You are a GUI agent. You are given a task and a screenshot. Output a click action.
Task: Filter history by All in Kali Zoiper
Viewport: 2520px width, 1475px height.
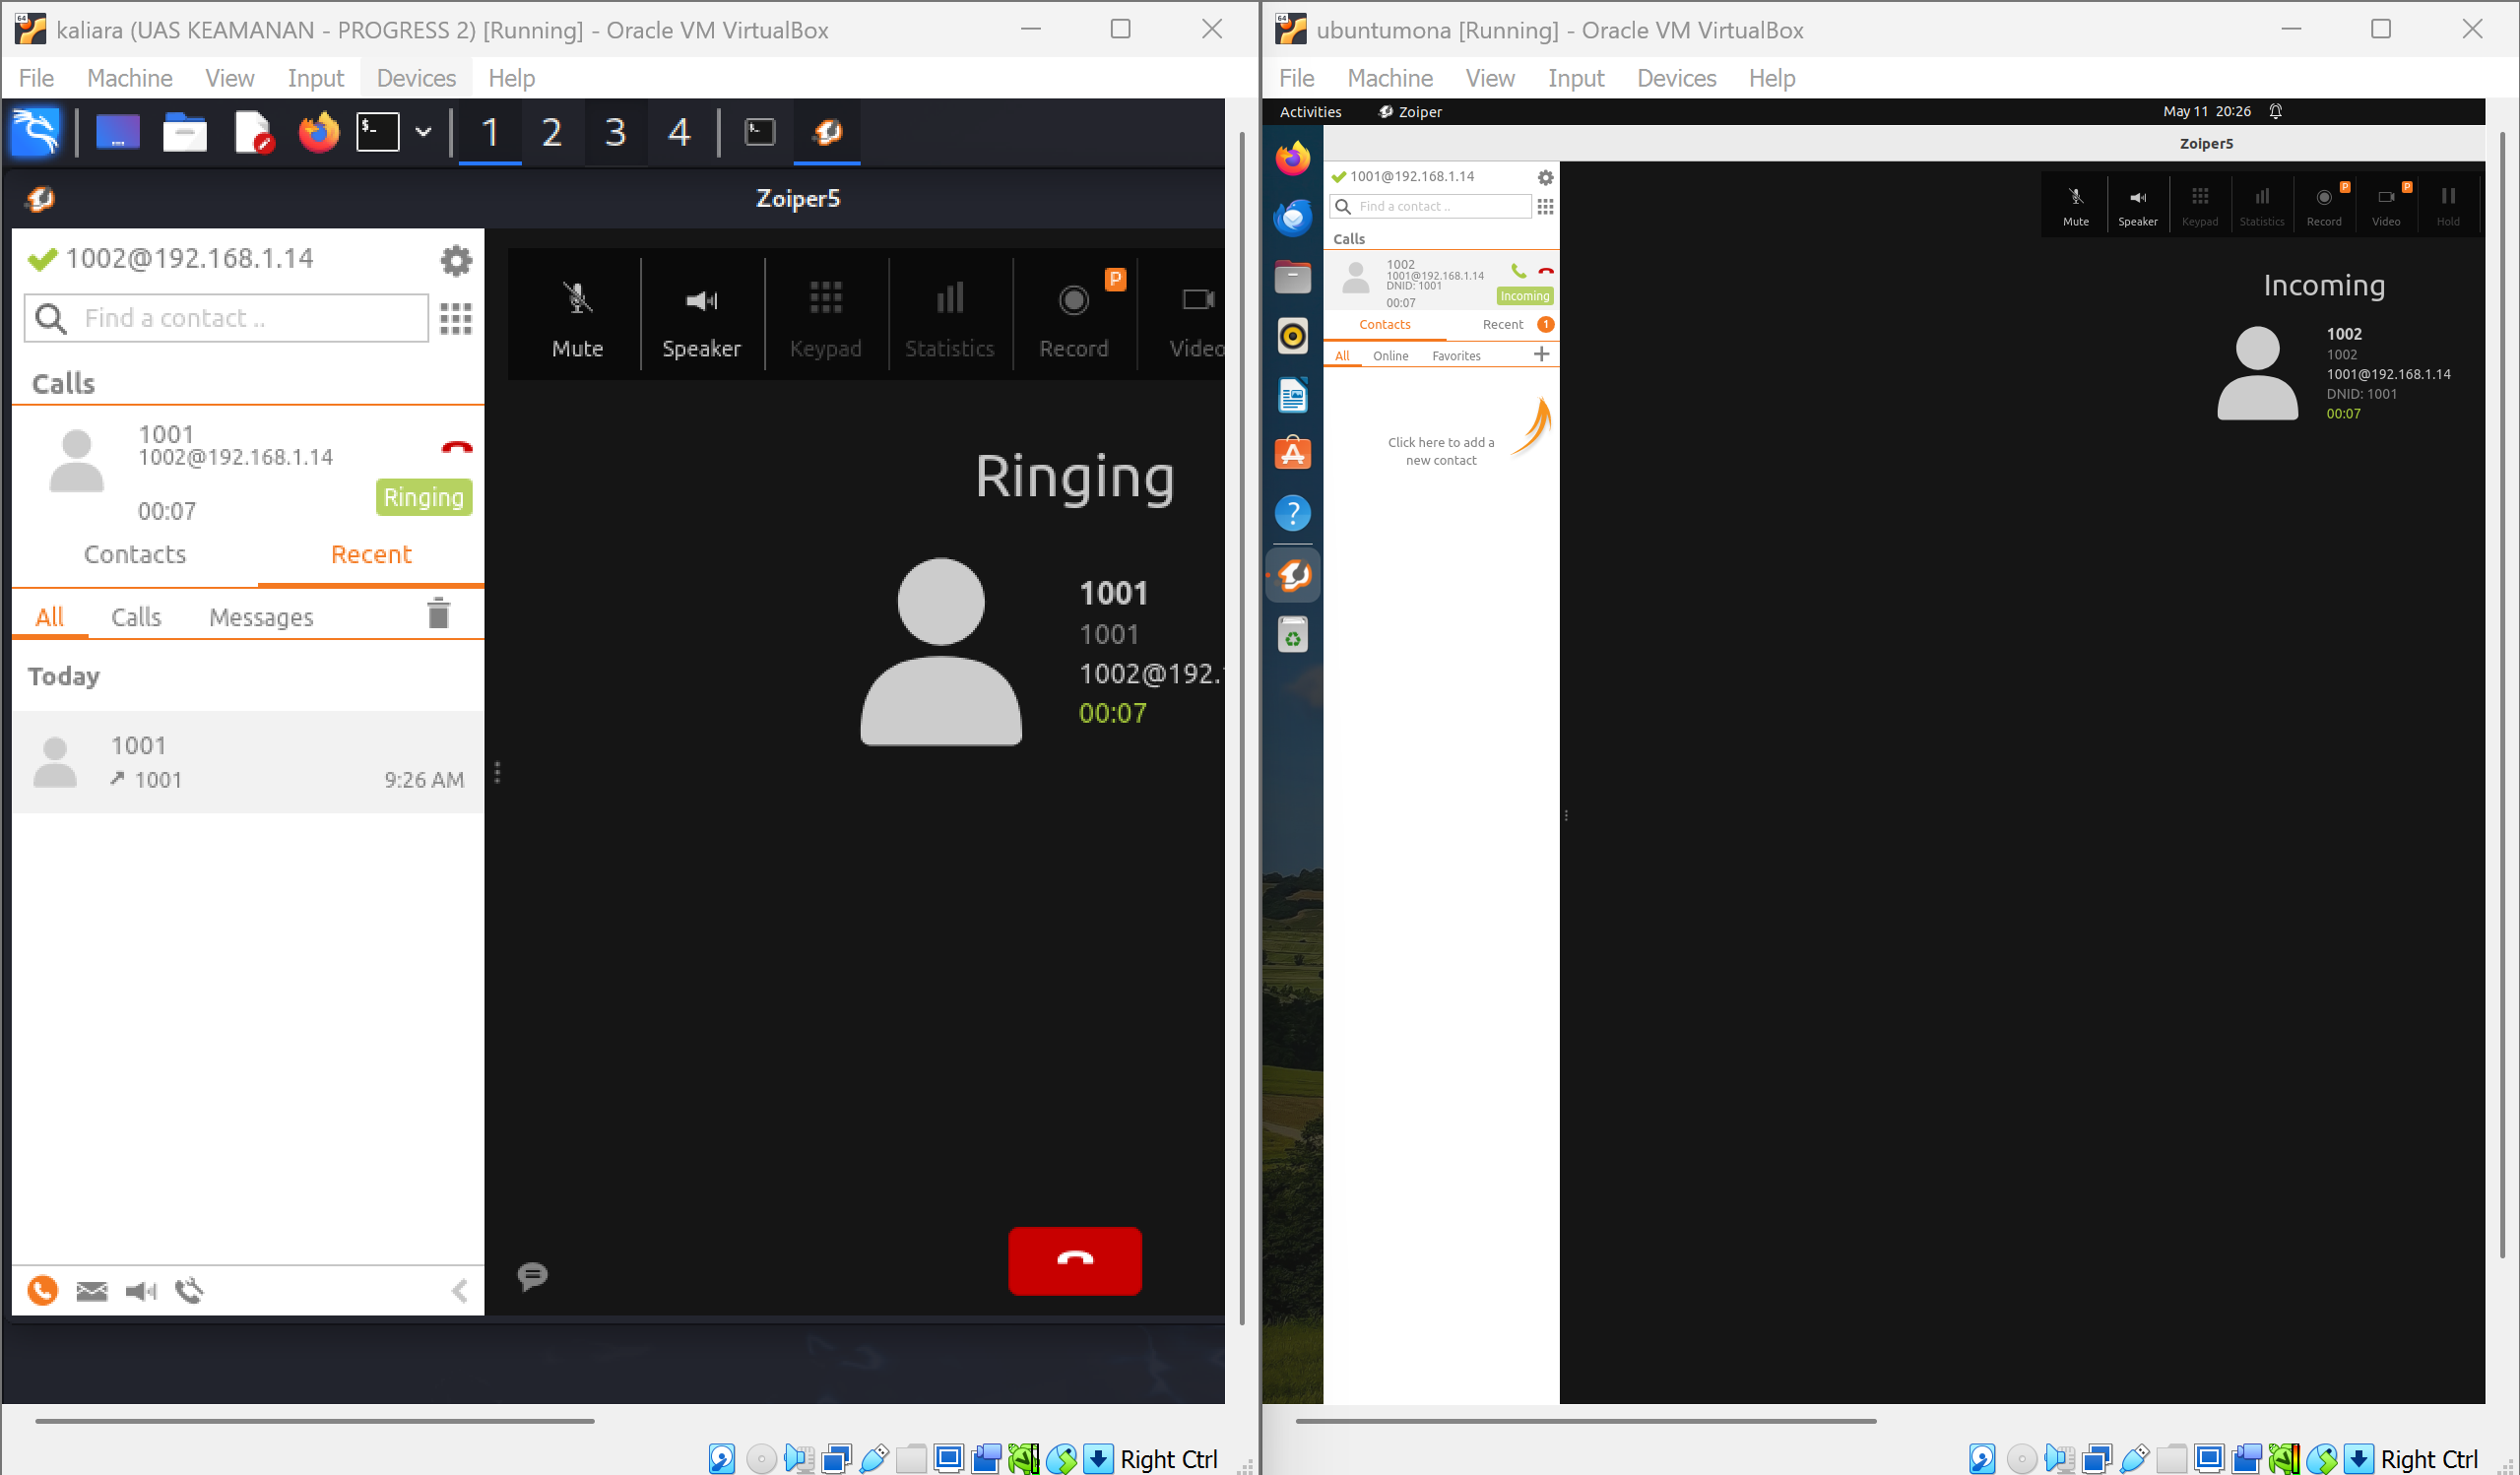[50, 617]
